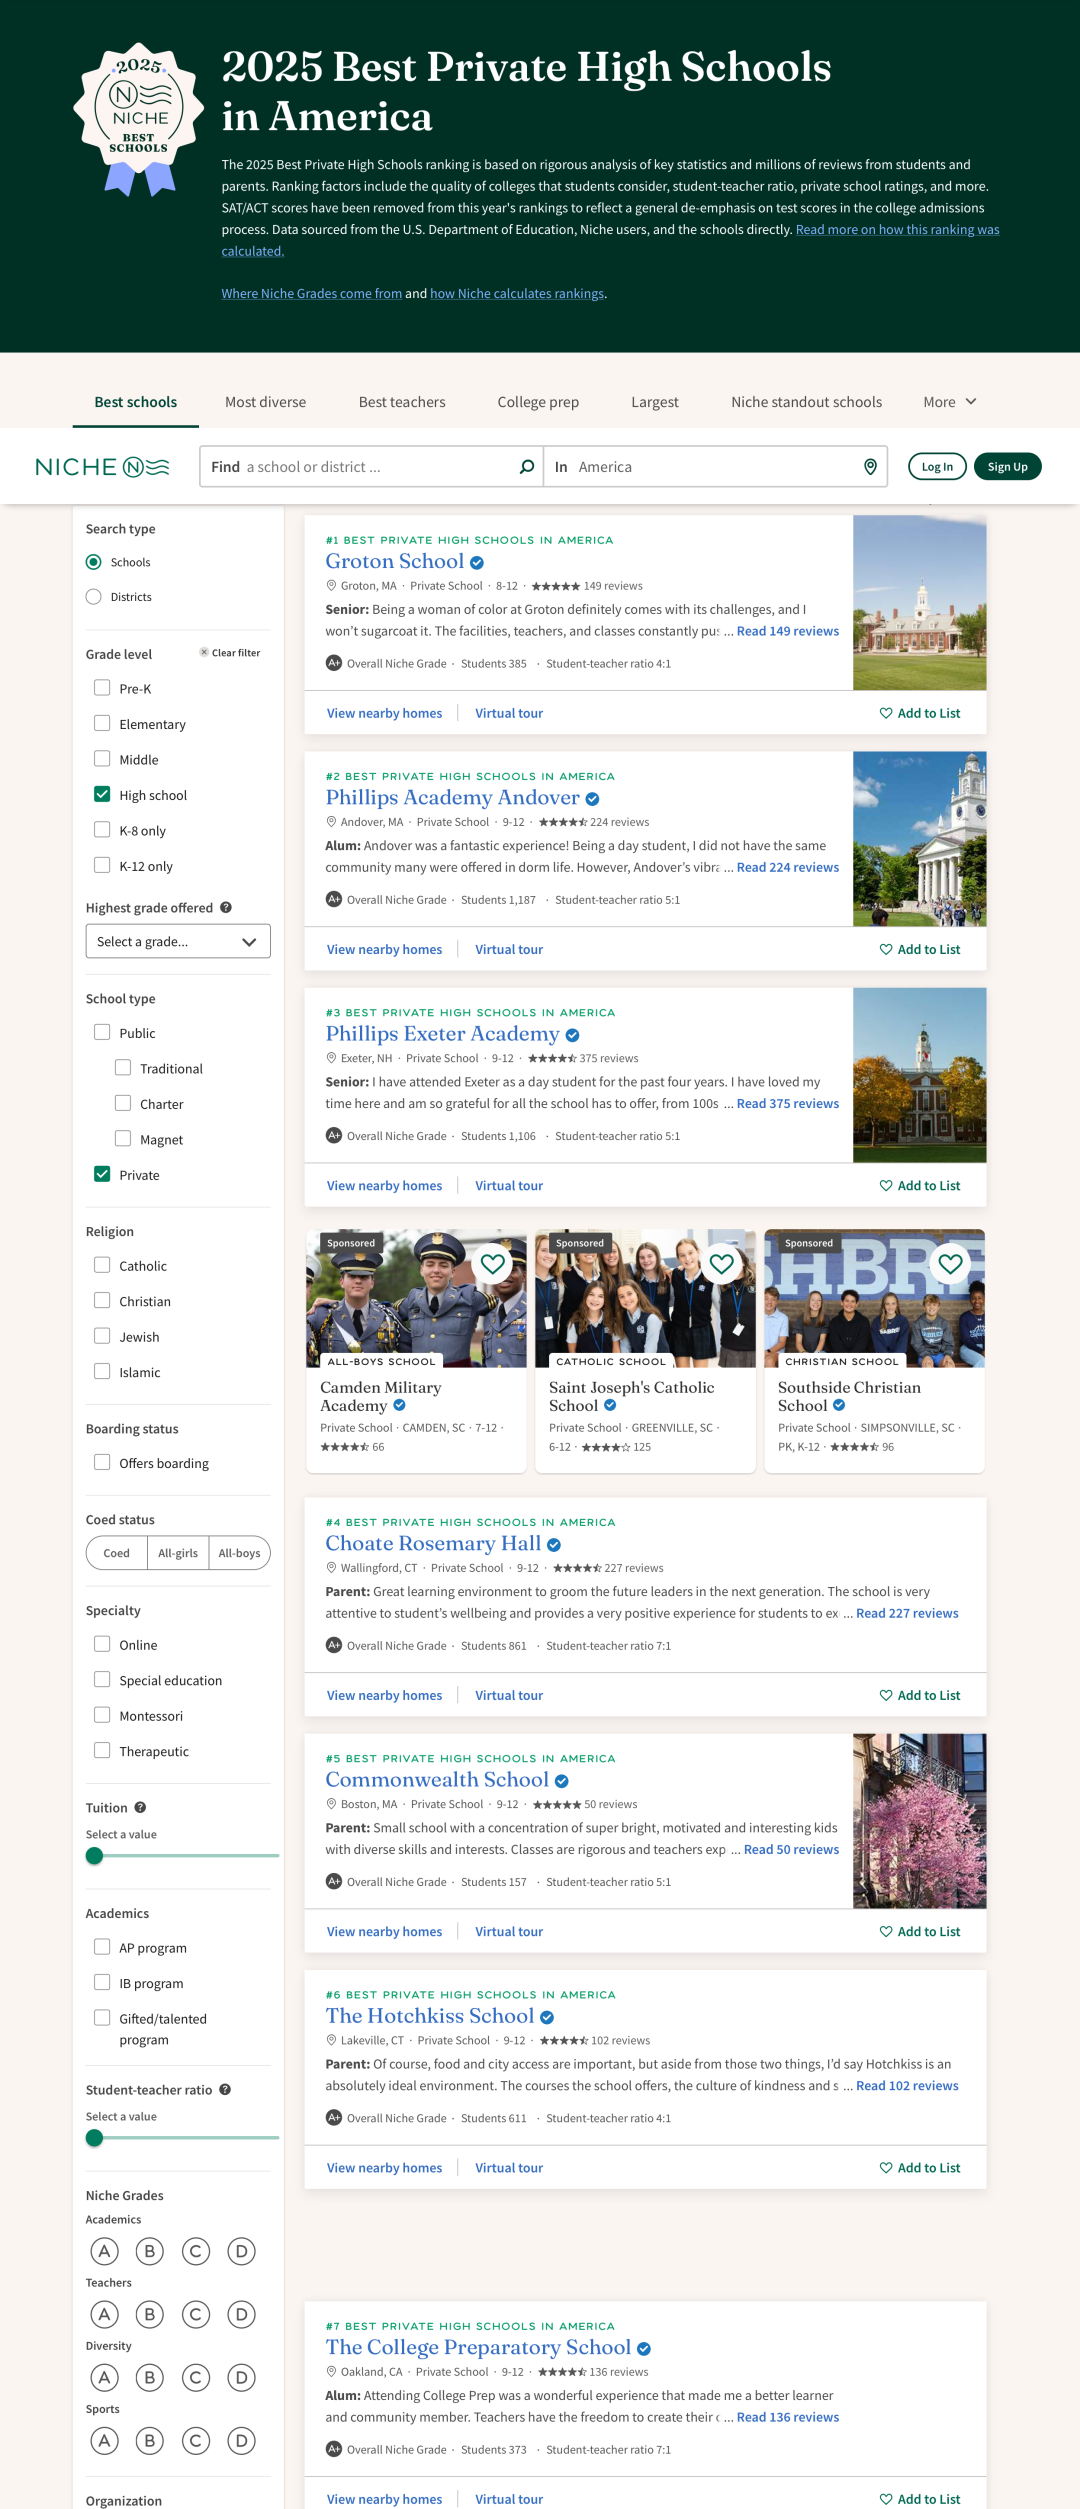Check the Catholic religion box

[x=102, y=1265]
